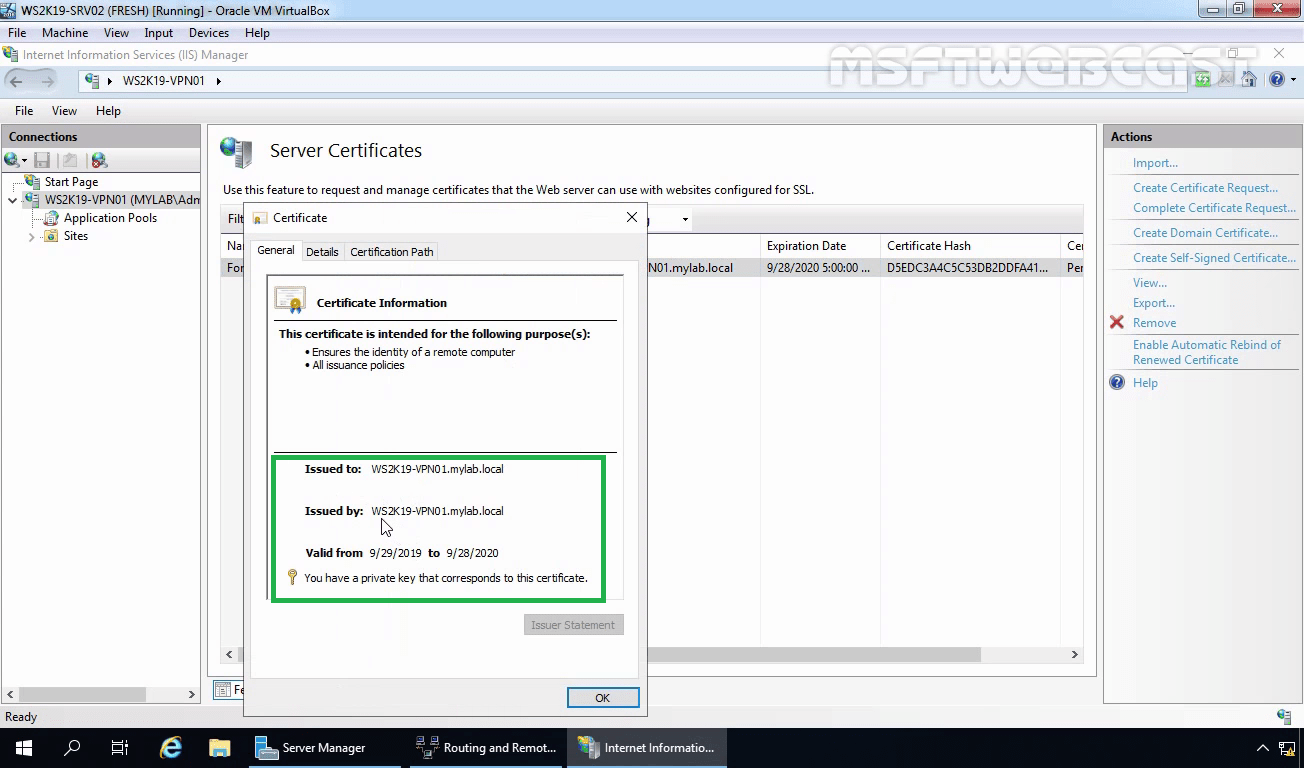Click Complete Certificate Request... action
1304x768 pixels.
(1214, 208)
